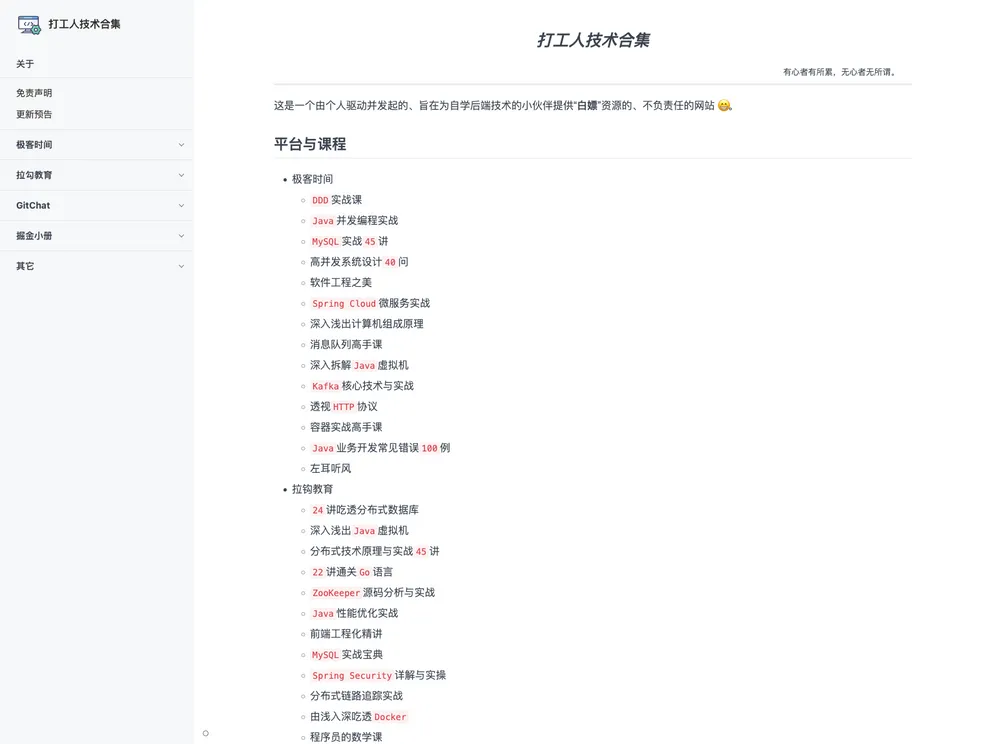Click the chevron next to GitChat

[x=181, y=206]
